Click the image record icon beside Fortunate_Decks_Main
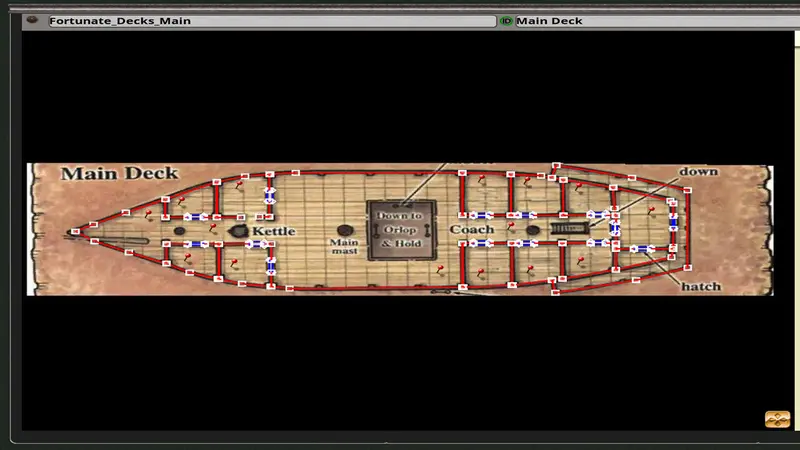Viewport: 800px width, 450px height. [34, 21]
